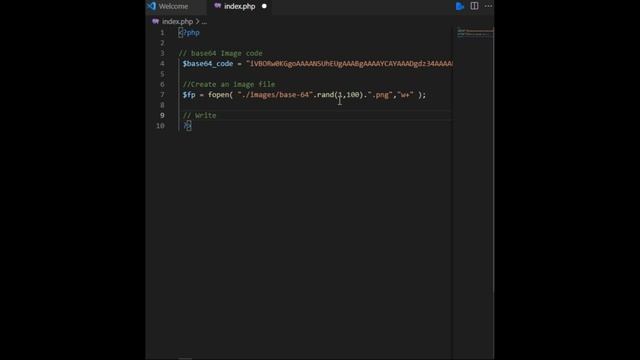640x360 pixels.
Task: Open the More Actions ellipsis menu
Action: point(488,6)
